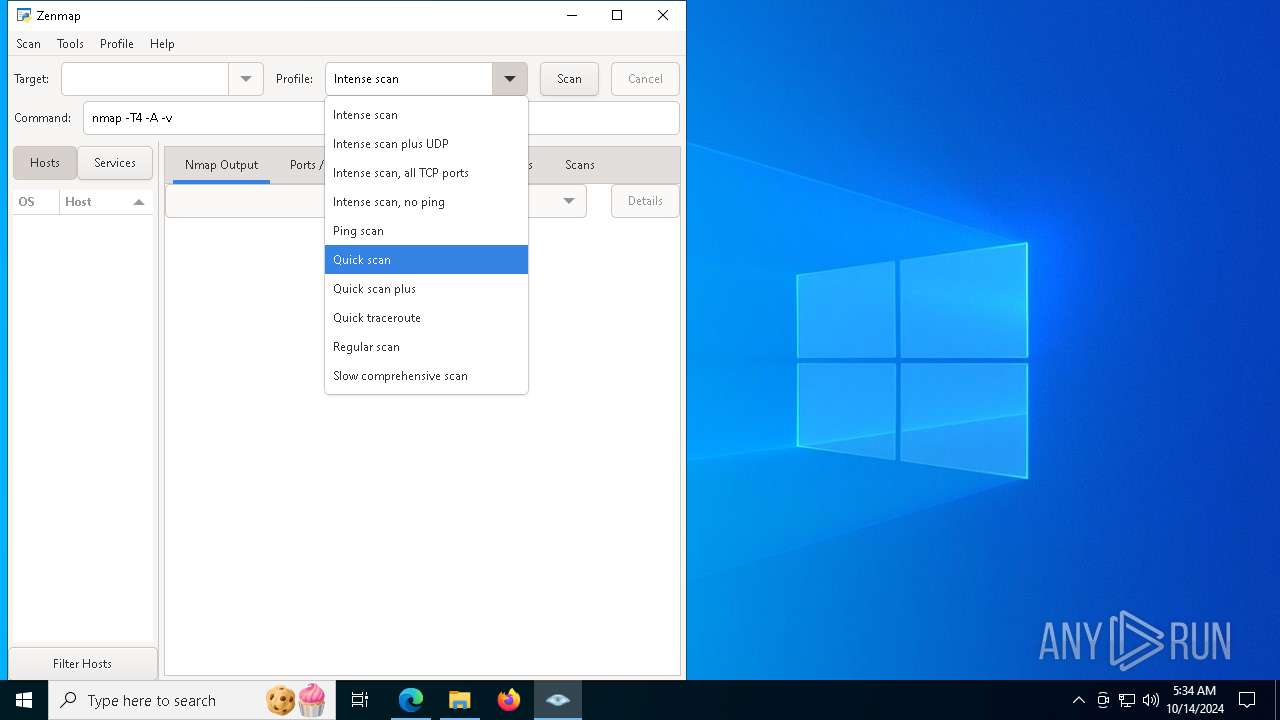Click the Cancel button

pyautogui.click(x=645, y=79)
